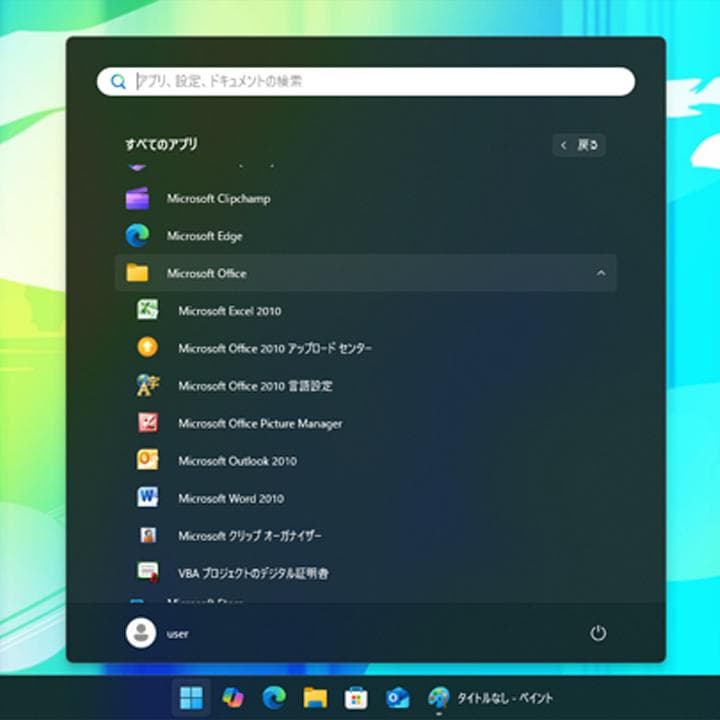Viewport: 720px width, 720px height.
Task: Launch Microsoft Clip Organizer icon
Action: point(148,535)
